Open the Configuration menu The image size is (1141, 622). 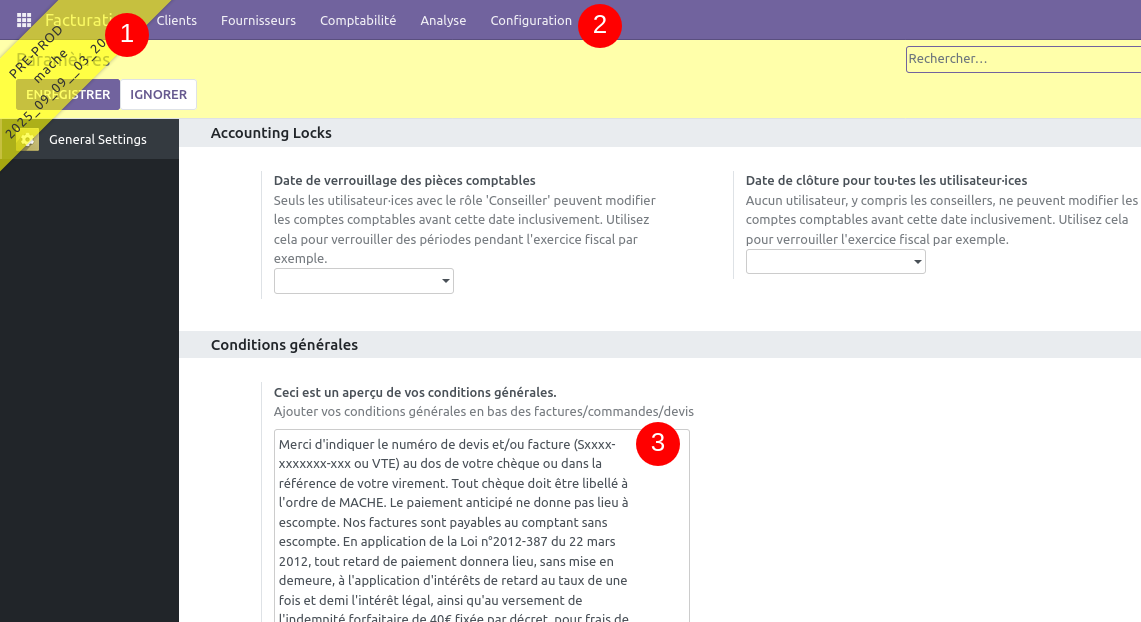[x=531, y=20]
